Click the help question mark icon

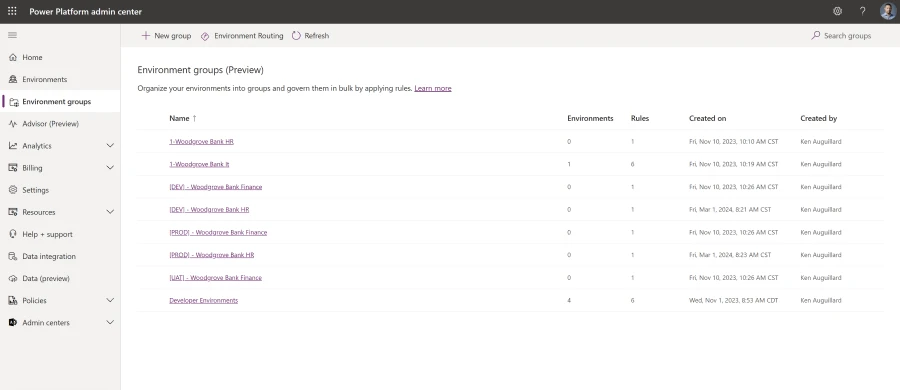click(862, 11)
